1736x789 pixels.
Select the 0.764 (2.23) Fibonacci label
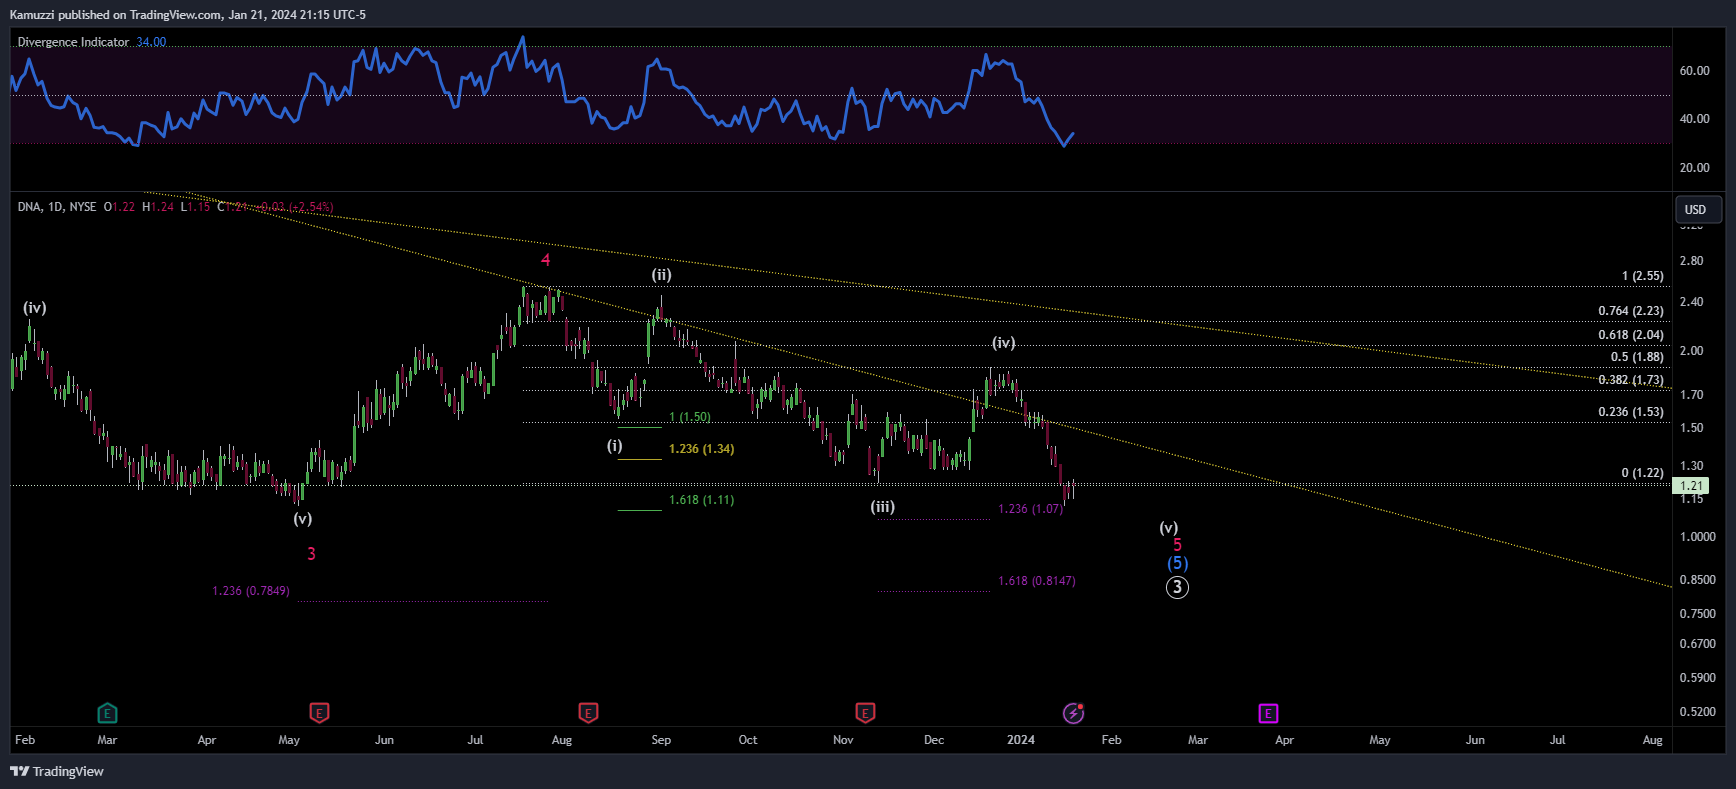pos(1631,311)
